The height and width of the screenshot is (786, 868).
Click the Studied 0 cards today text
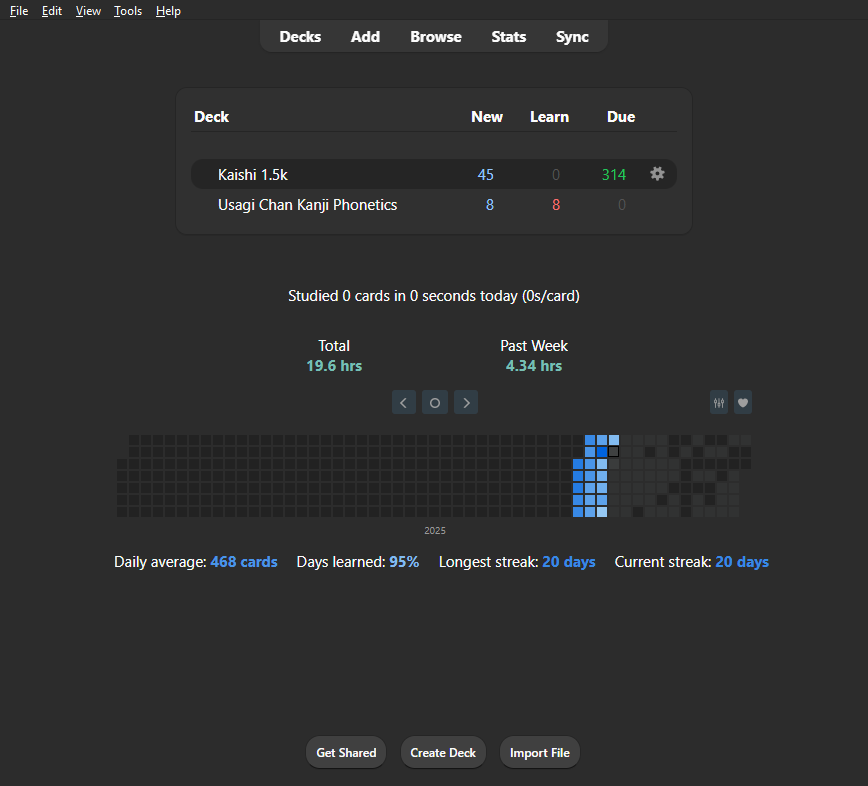click(433, 296)
